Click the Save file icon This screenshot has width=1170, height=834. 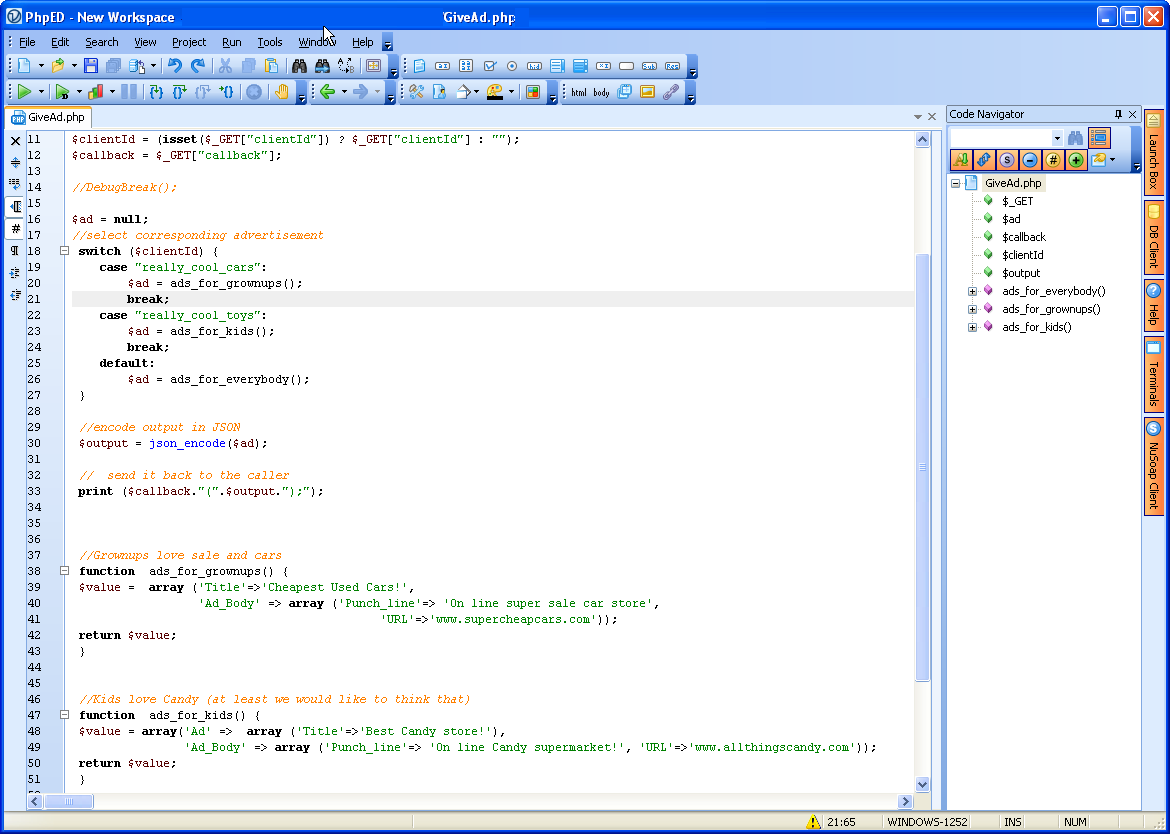click(91, 66)
